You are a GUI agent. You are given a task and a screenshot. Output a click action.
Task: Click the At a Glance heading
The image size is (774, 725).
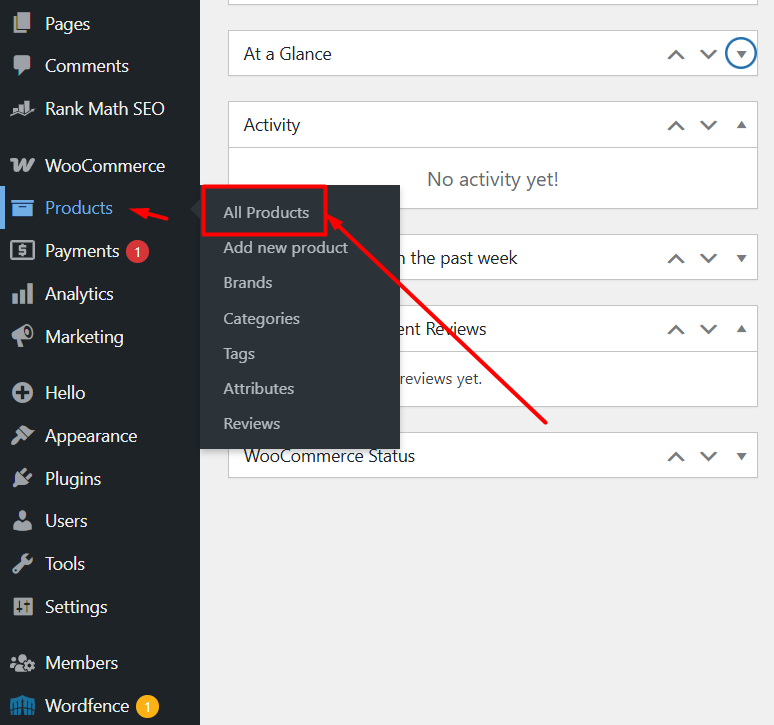pyautogui.click(x=287, y=54)
